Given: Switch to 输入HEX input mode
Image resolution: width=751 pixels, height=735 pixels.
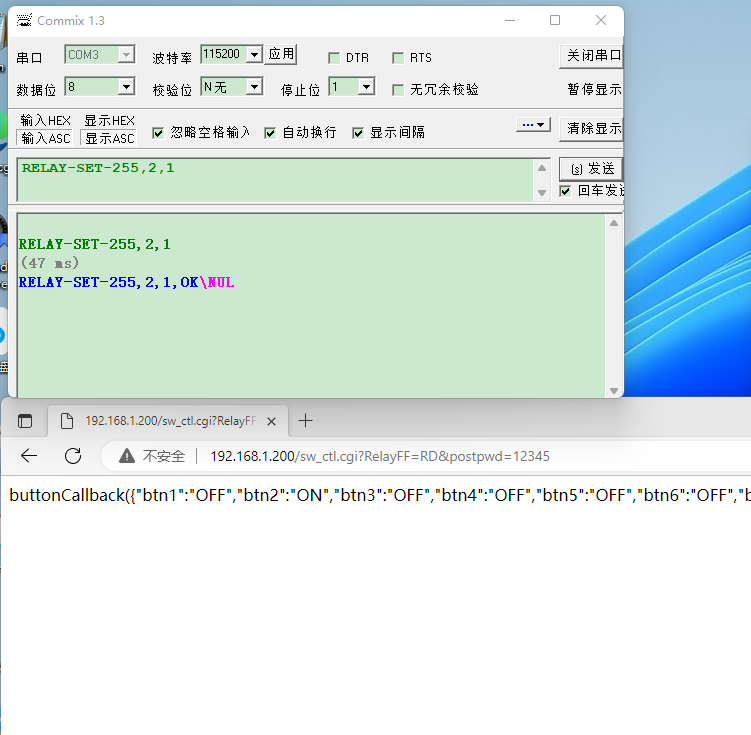Looking at the screenshot, I should [x=46, y=121].
